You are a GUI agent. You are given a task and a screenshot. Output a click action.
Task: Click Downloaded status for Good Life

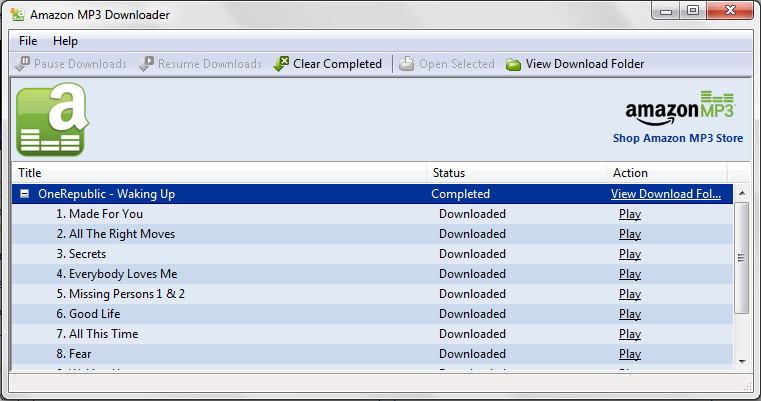coord(472,314)
